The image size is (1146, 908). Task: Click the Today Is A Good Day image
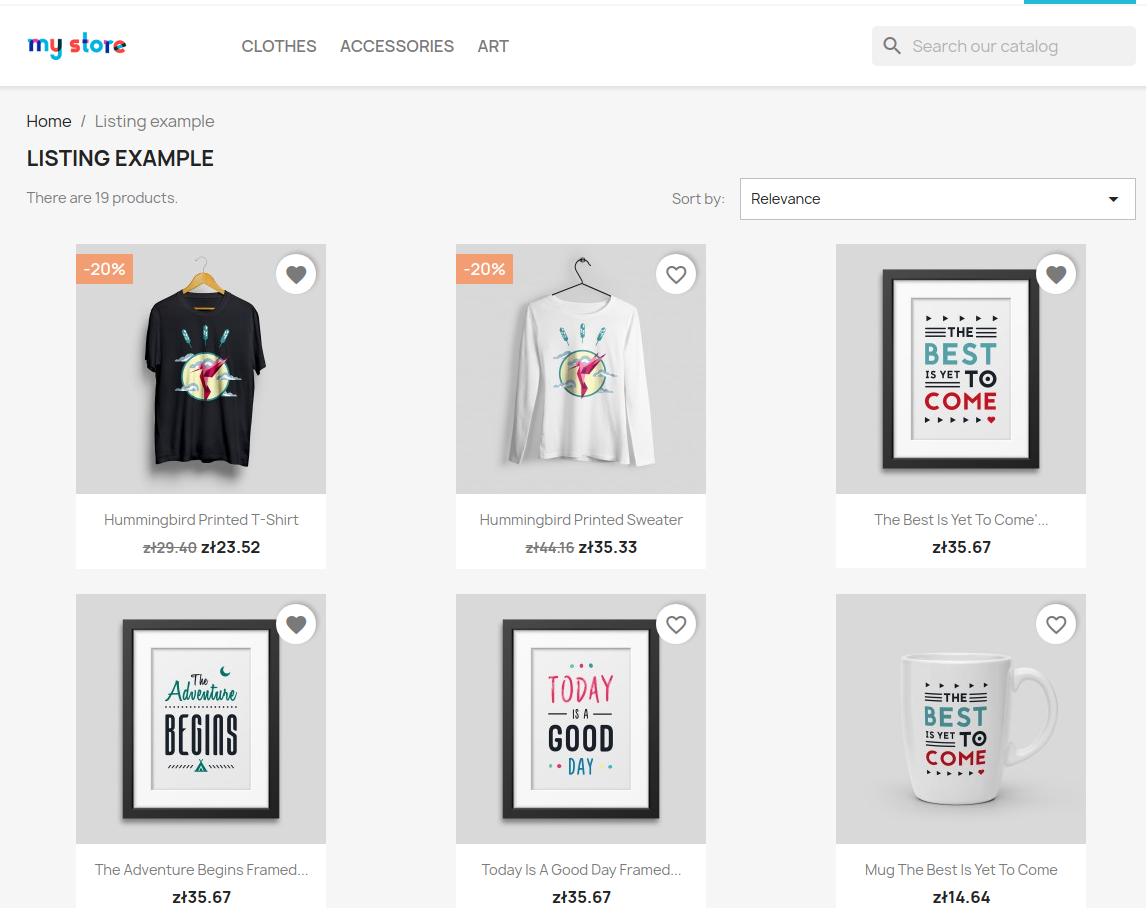[x=581, y=719]
